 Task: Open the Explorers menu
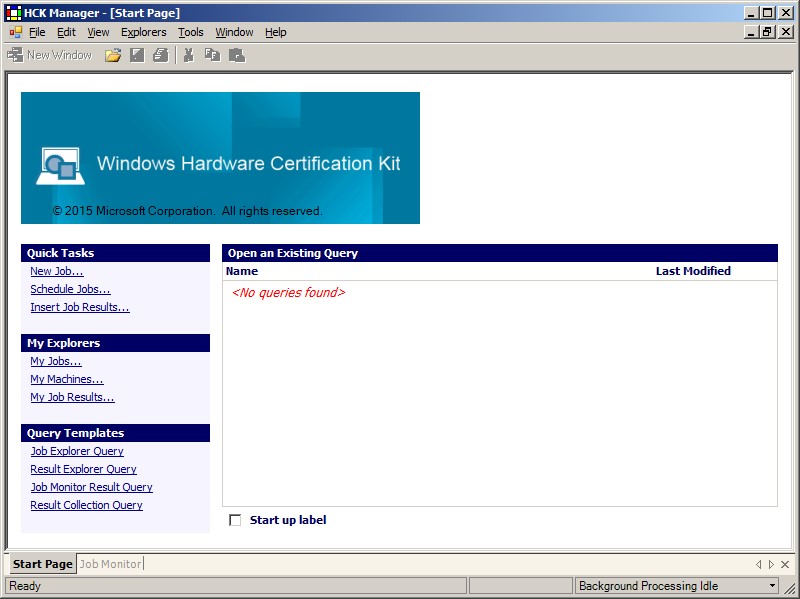[x=143, y=33]
